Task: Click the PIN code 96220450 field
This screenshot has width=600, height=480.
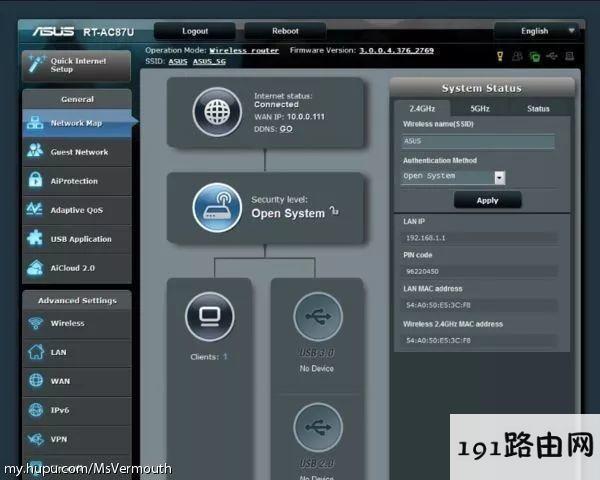Action: click(x=479, y=271)
